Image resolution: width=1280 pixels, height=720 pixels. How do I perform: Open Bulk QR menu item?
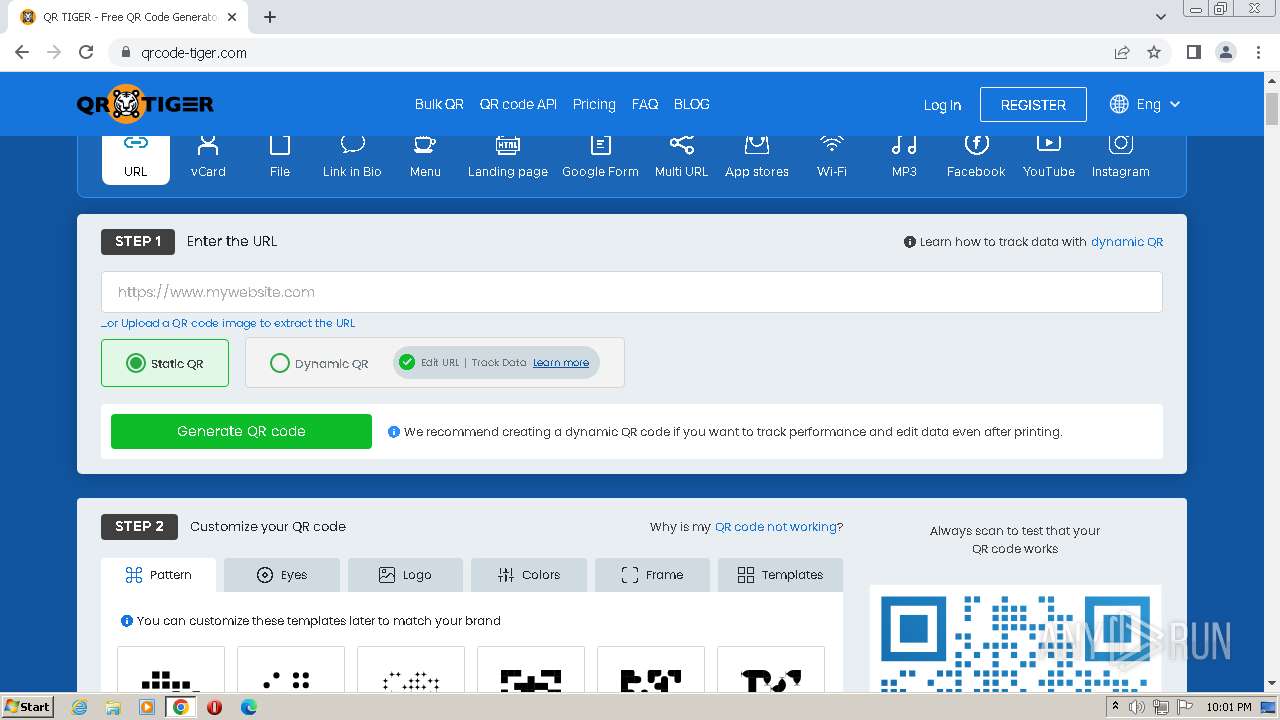[x=439, y=104]
